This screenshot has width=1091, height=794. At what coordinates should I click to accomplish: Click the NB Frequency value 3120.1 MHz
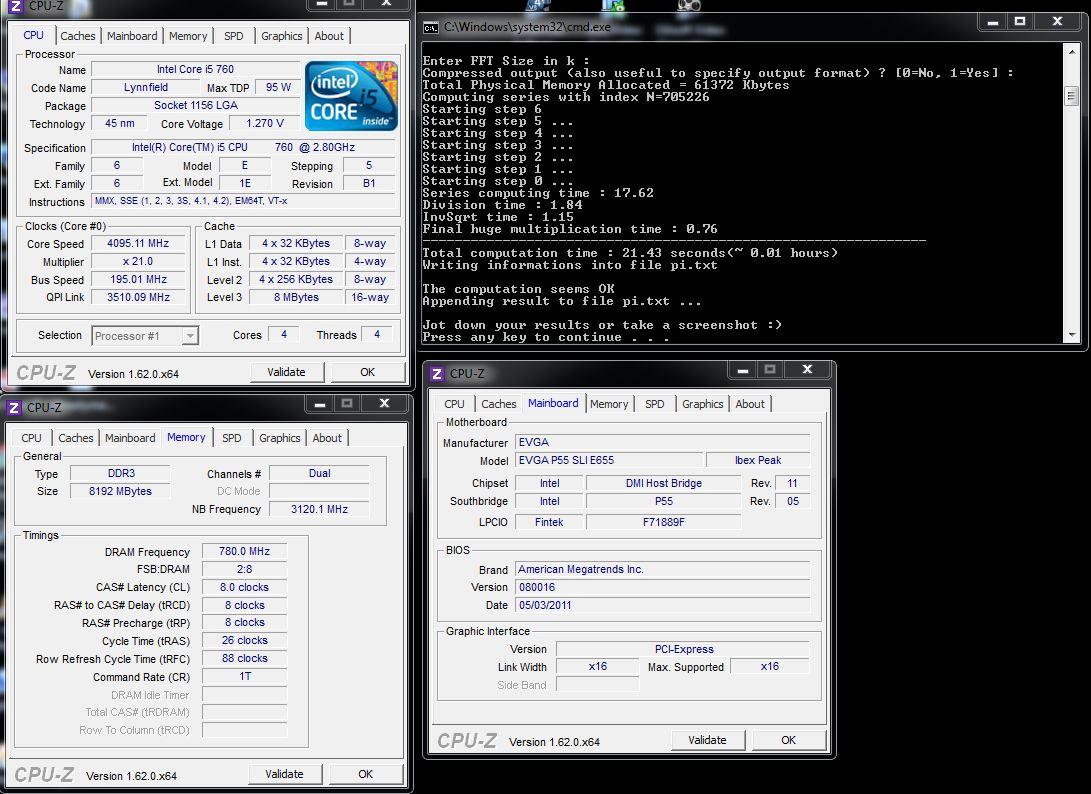(x=319, y=509)
